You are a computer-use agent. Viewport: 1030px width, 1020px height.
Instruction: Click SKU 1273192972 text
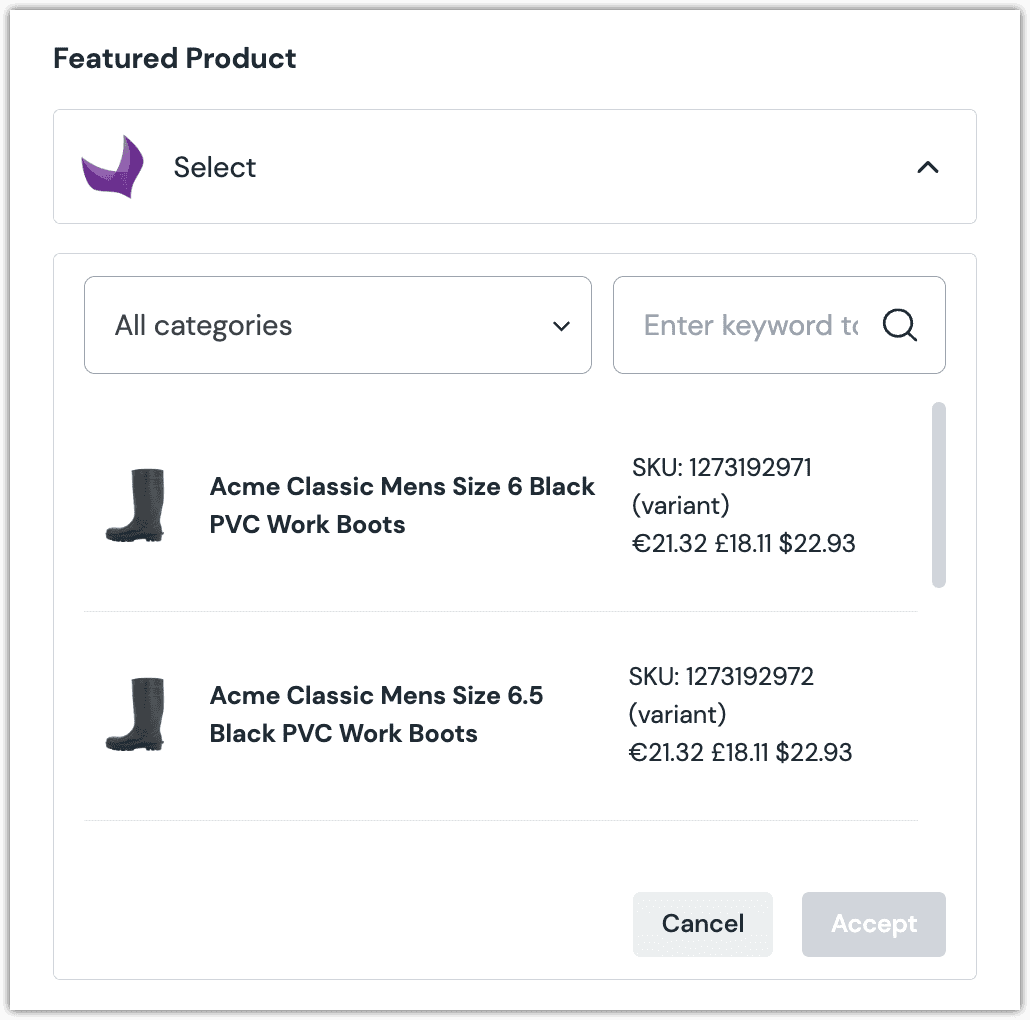(x=722, y=676)
